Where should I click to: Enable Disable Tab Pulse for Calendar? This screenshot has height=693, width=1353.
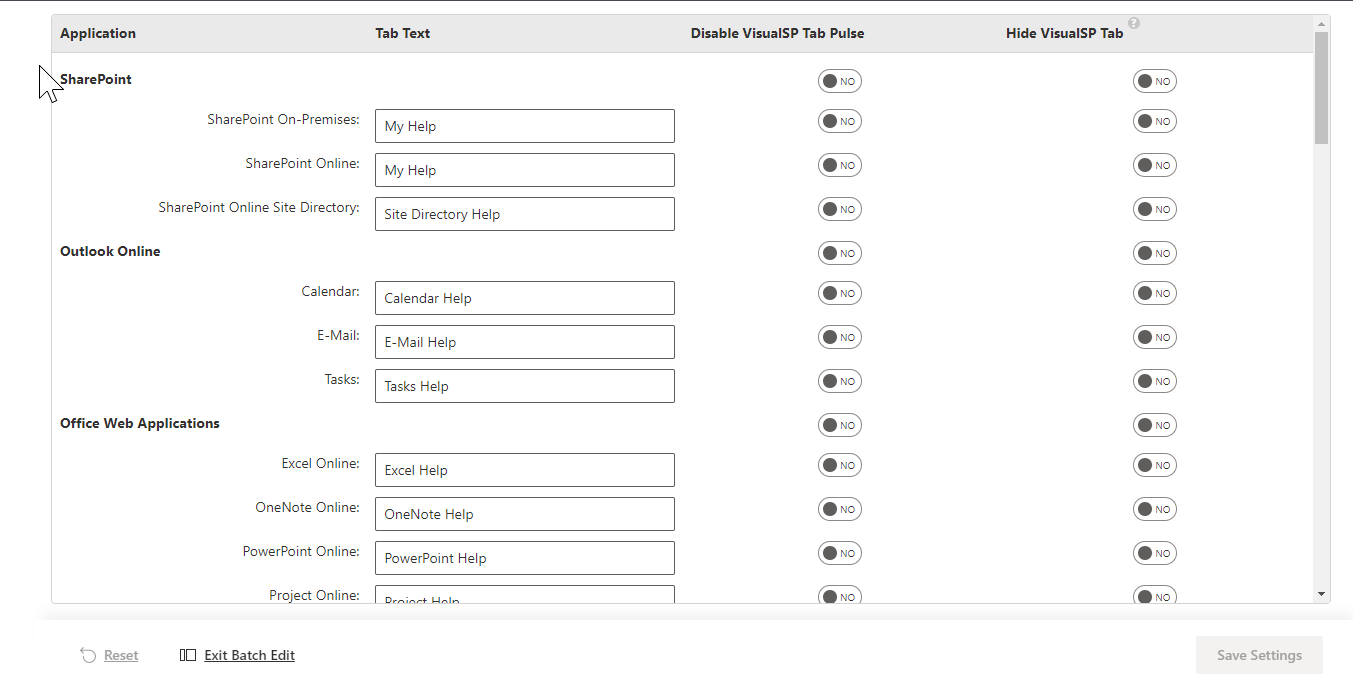point(839,293)
